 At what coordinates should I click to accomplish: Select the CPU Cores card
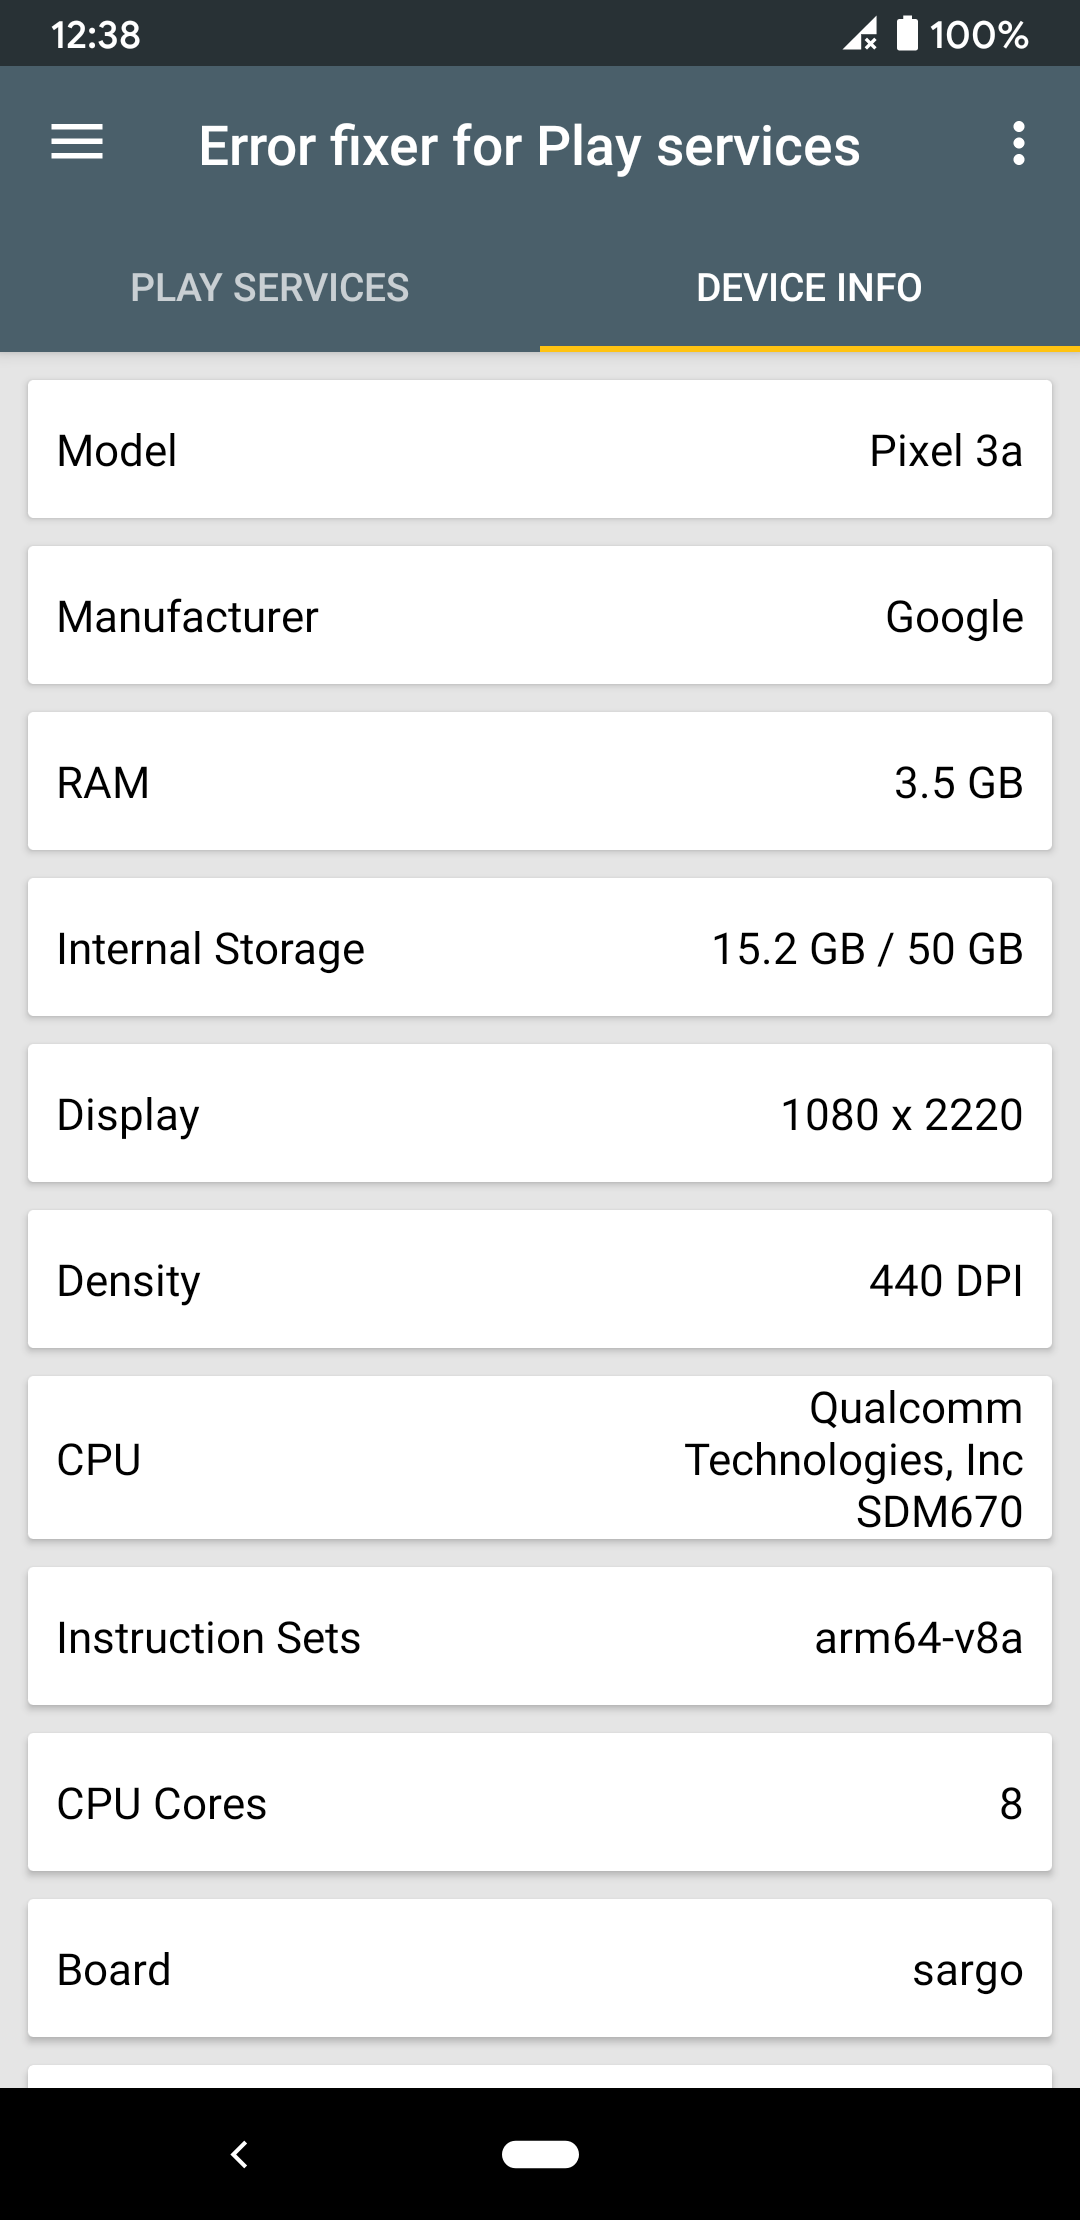tap(540, 1802)
